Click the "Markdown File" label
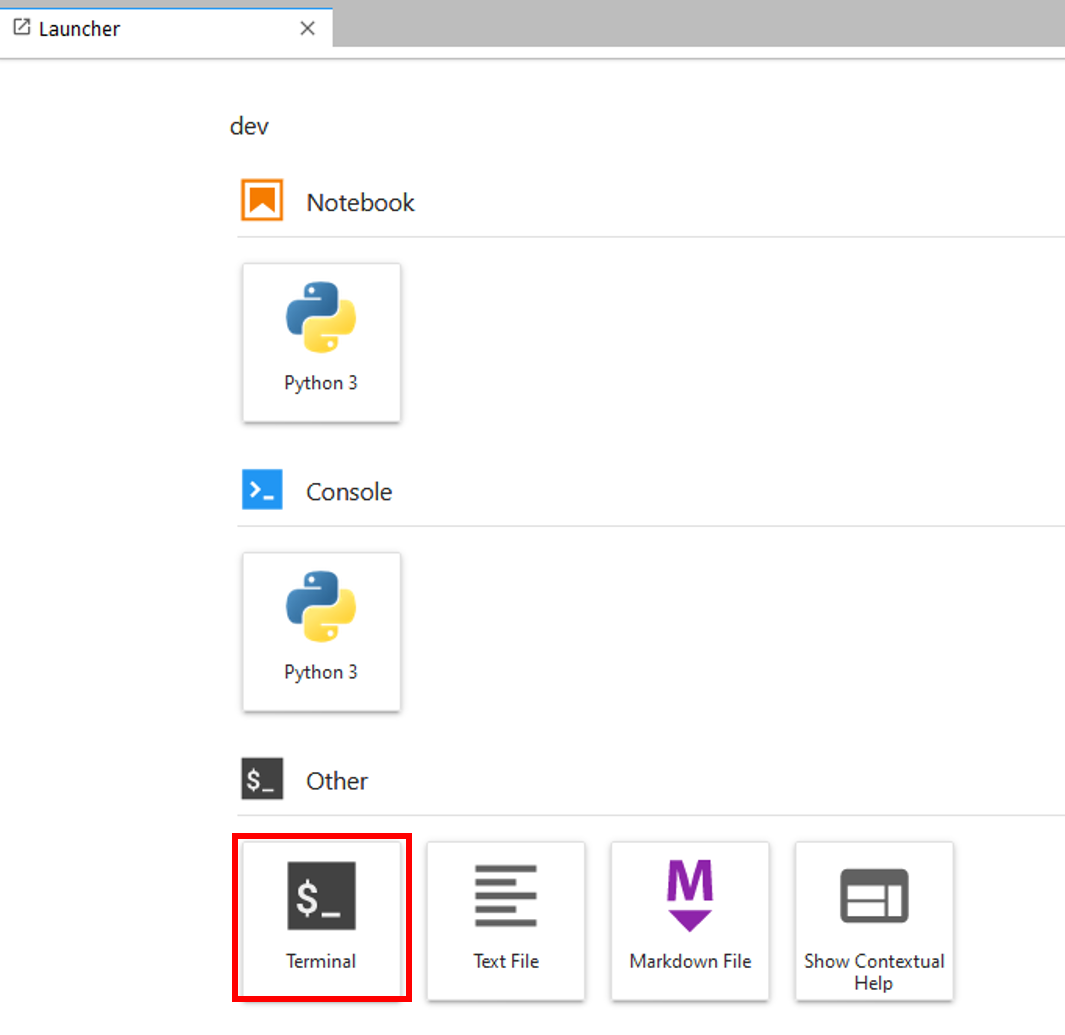 [690, 961]
